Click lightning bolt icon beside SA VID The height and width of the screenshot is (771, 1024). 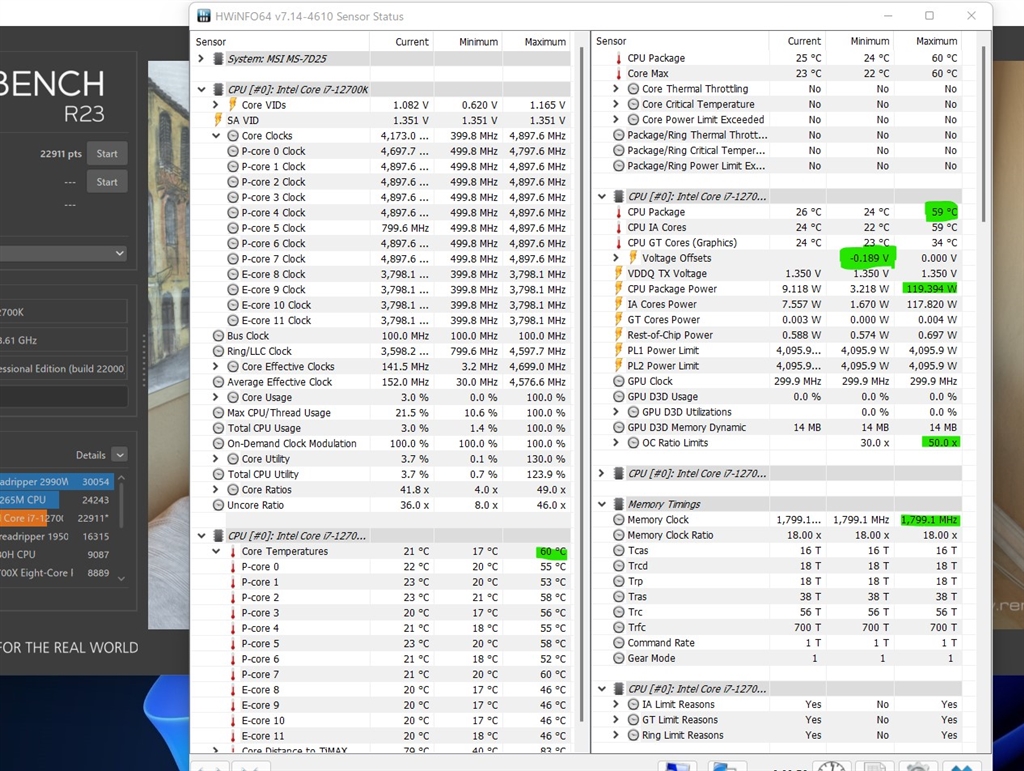coord(218,120)
